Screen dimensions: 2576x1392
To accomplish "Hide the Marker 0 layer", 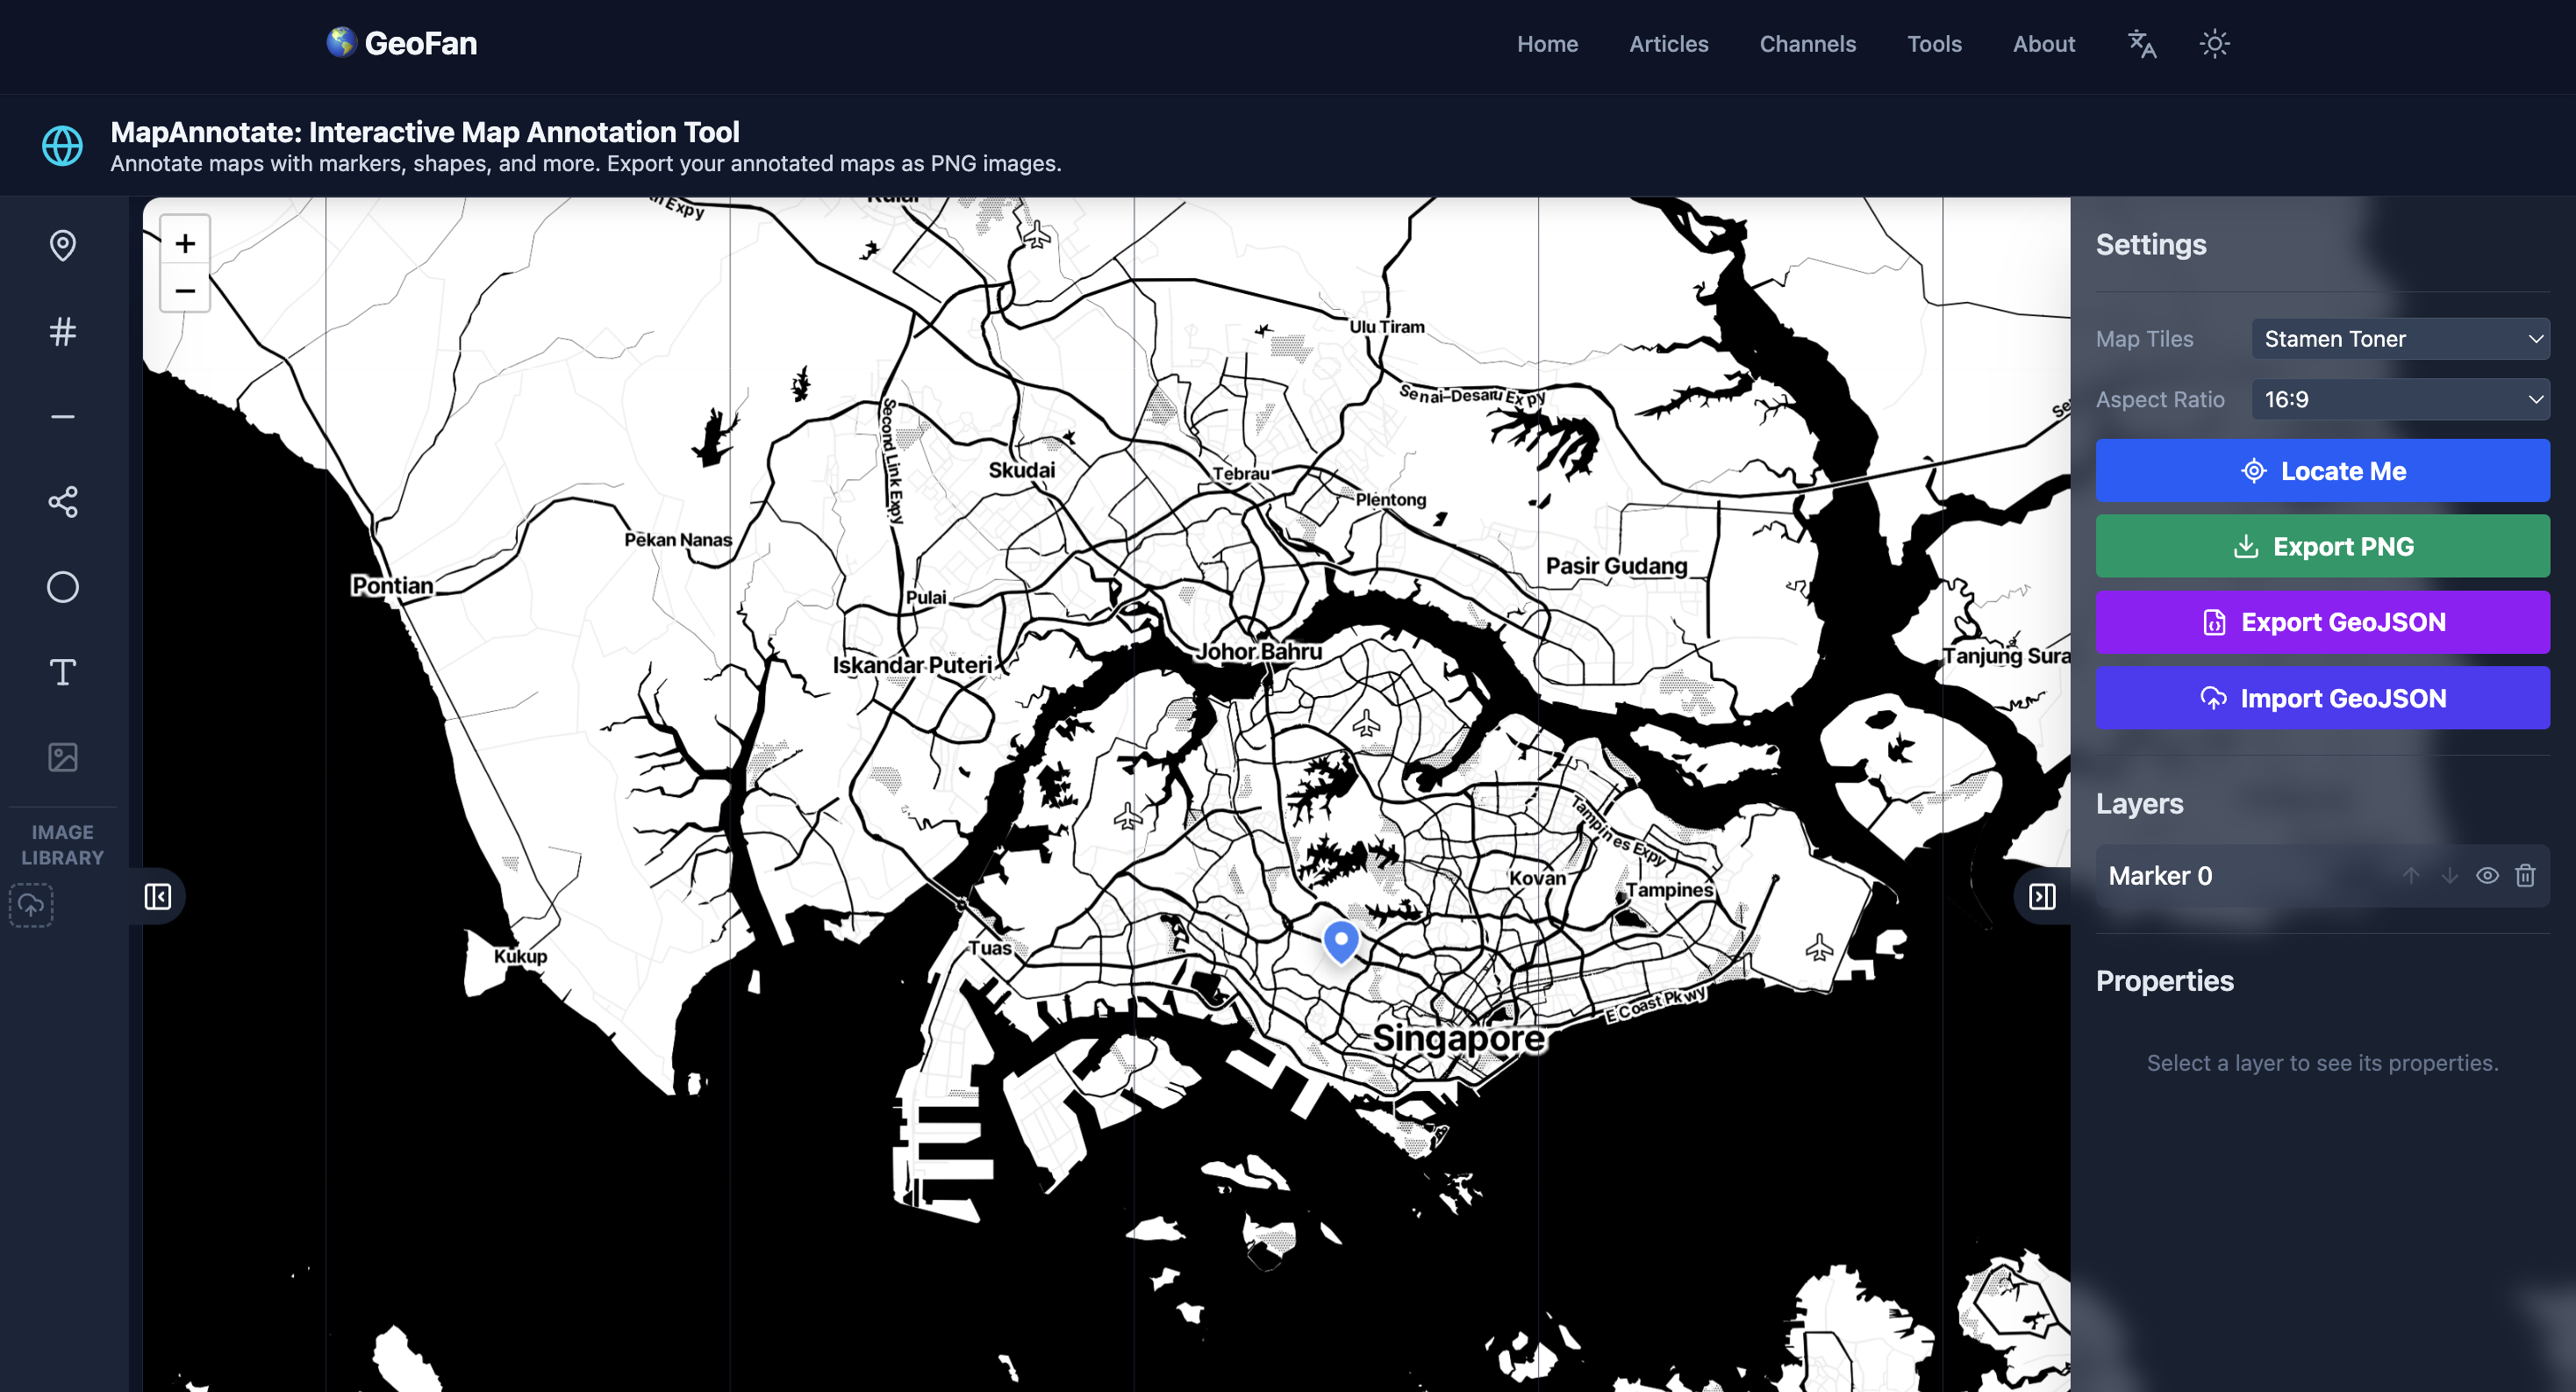I will [x=2487, y=876].
